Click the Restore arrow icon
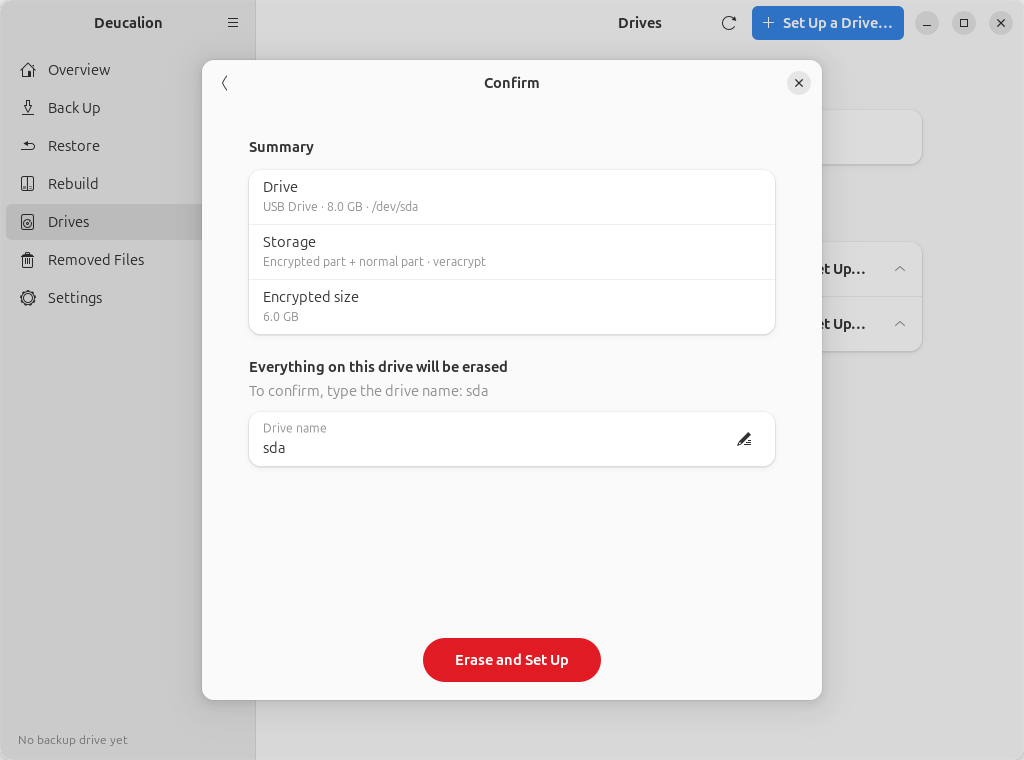1024x760 pixels. (27, 146)
